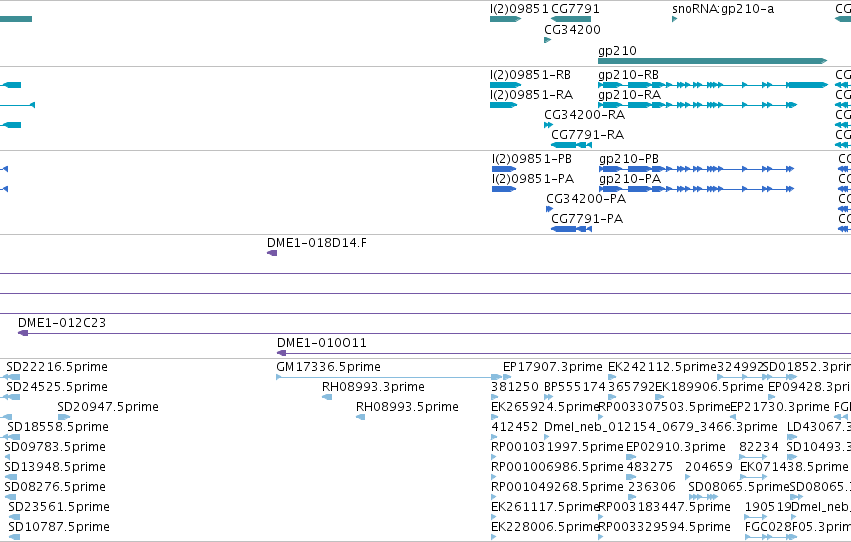Select the SD13948.5prime EST label
The width and height of the screenshot is (851, 542).
54,467
